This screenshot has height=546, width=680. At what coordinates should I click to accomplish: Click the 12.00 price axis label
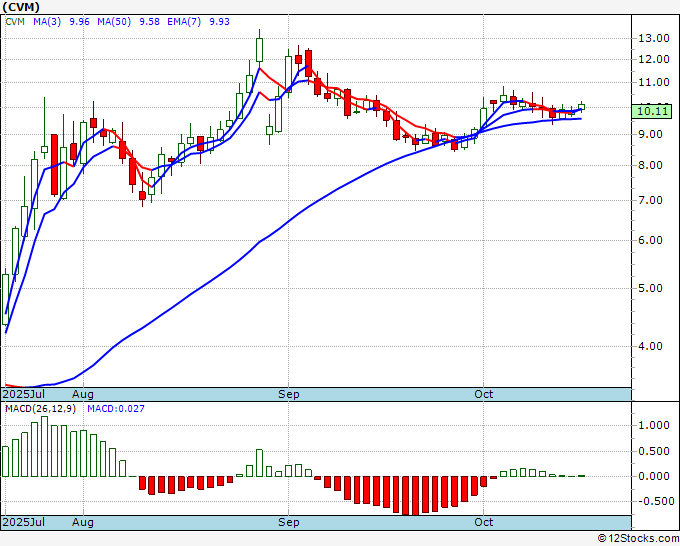pyautogui.click(x=654, y=59)
